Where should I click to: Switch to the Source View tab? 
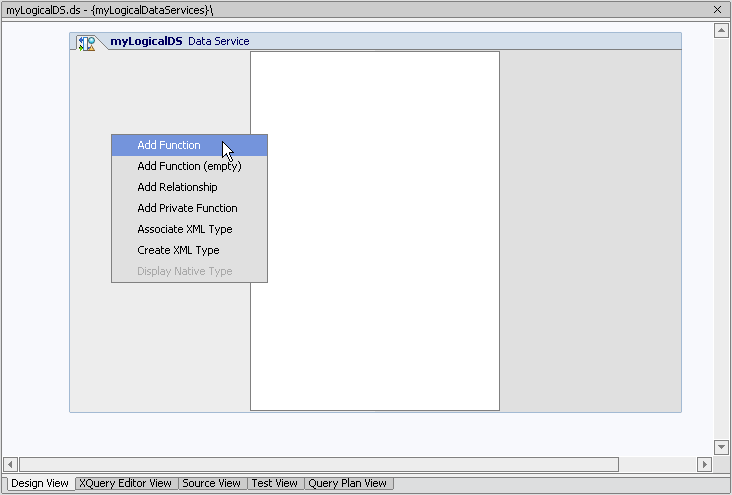pyautogui.click(x=211, y=483)
